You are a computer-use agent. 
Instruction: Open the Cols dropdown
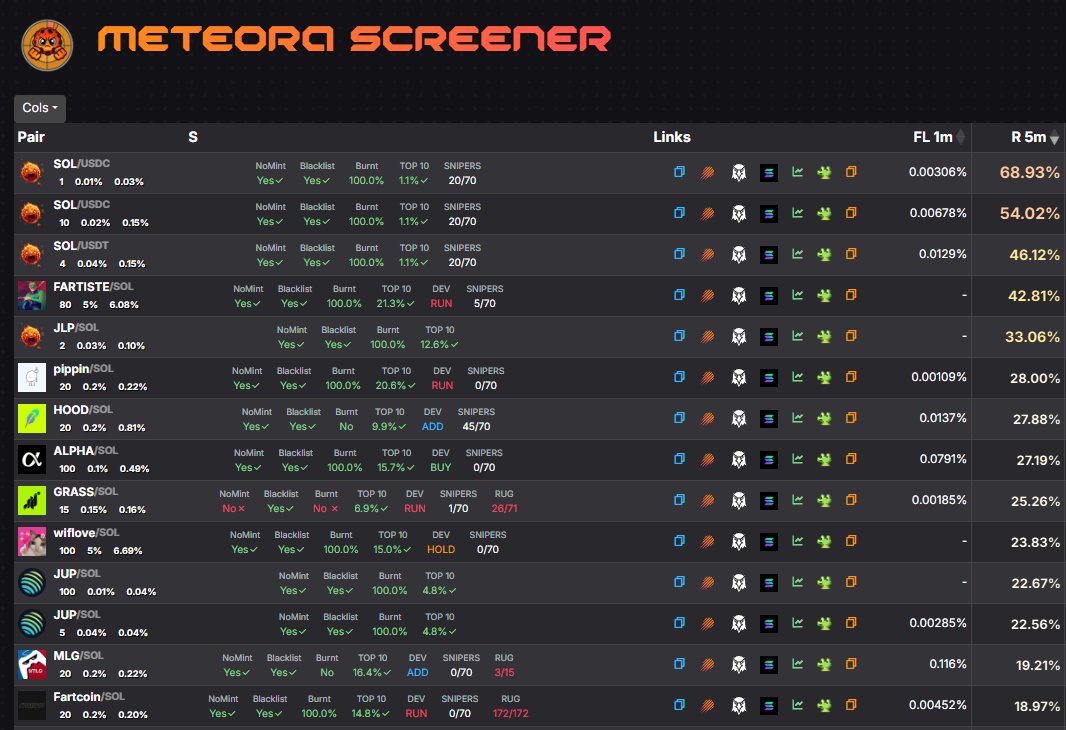click(x=39, y=108)
